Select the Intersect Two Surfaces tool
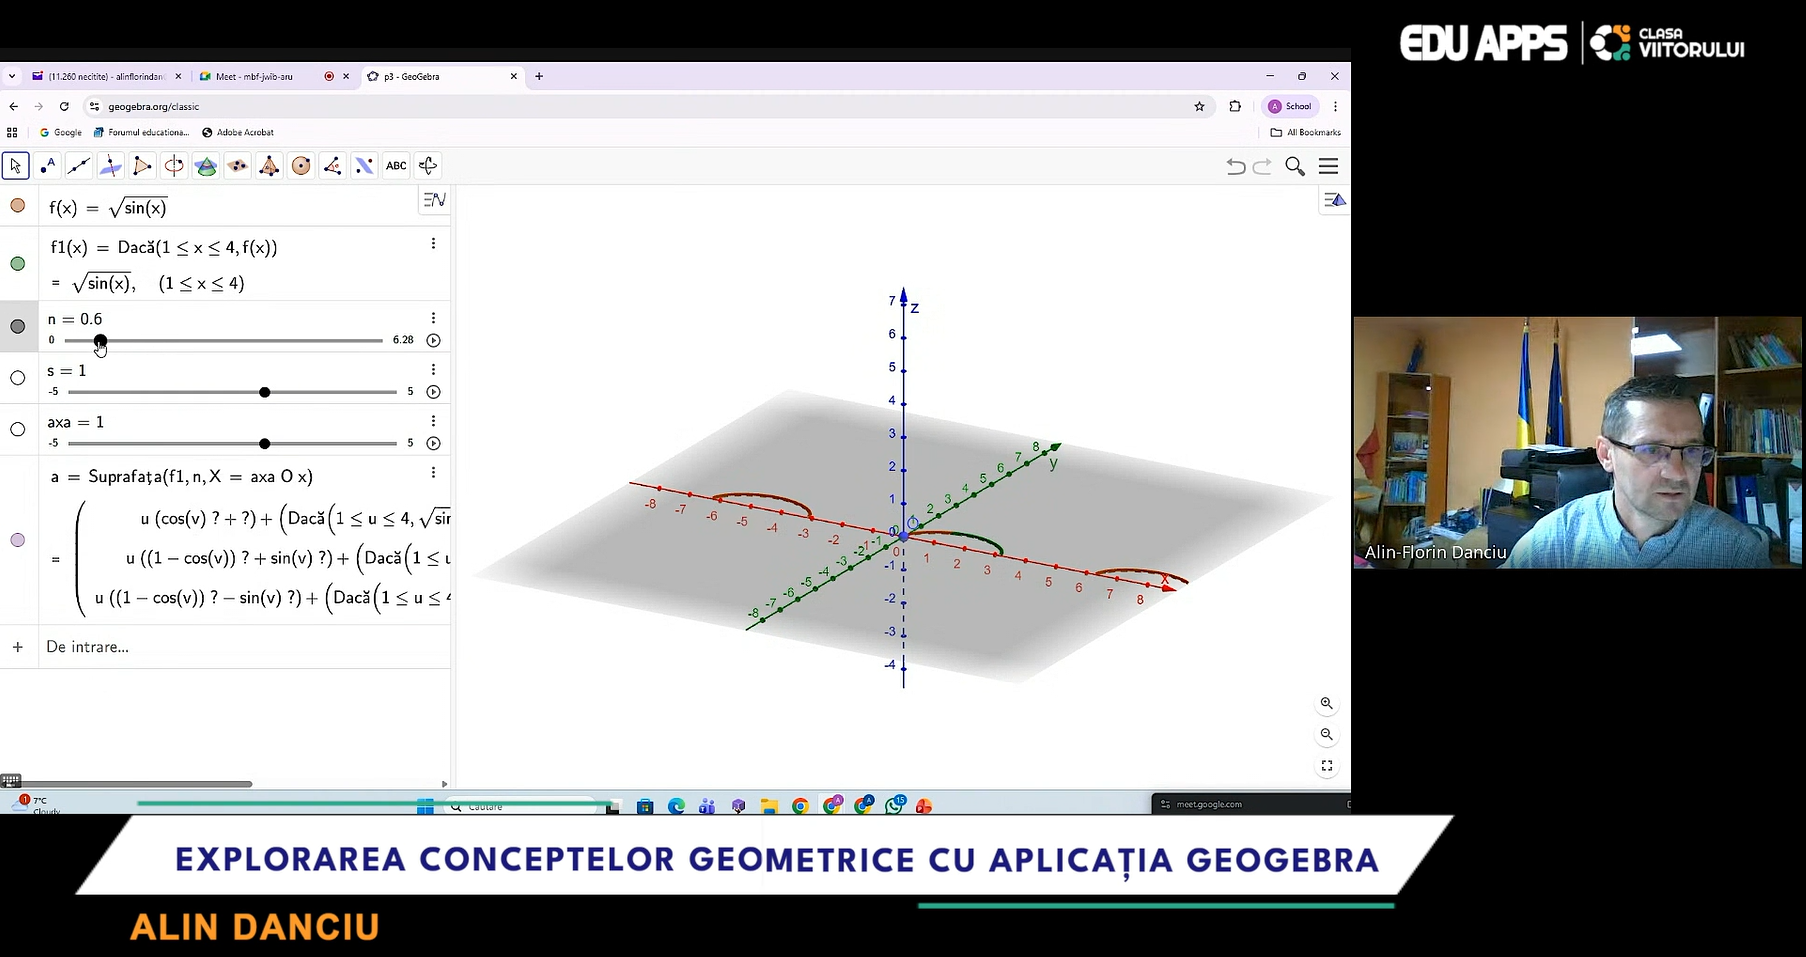1806x957 pixels. point(206,166)
